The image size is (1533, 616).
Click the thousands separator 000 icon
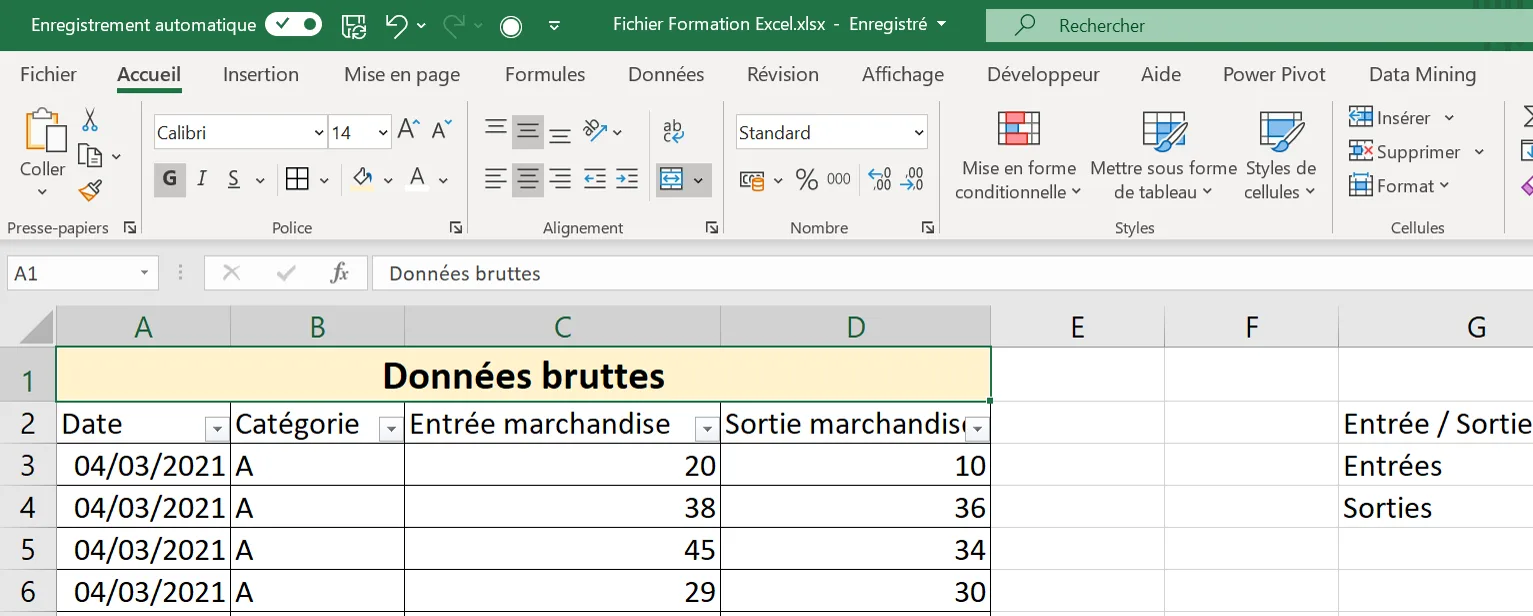coord(839,179)
